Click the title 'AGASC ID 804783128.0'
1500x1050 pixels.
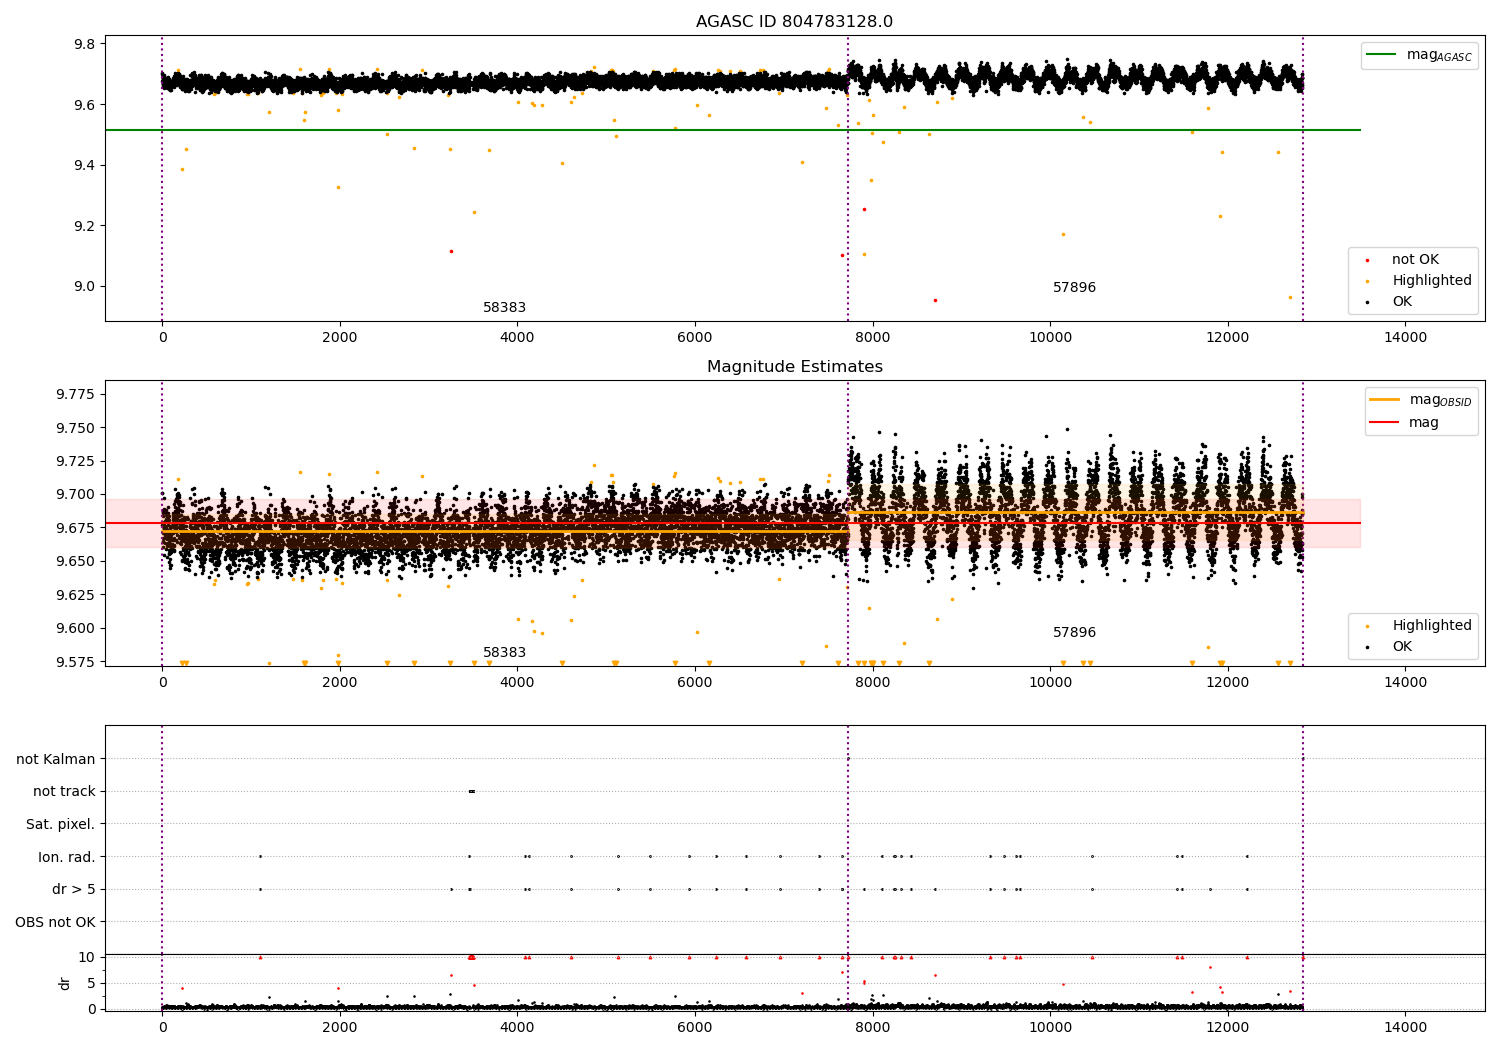point(794,22)
